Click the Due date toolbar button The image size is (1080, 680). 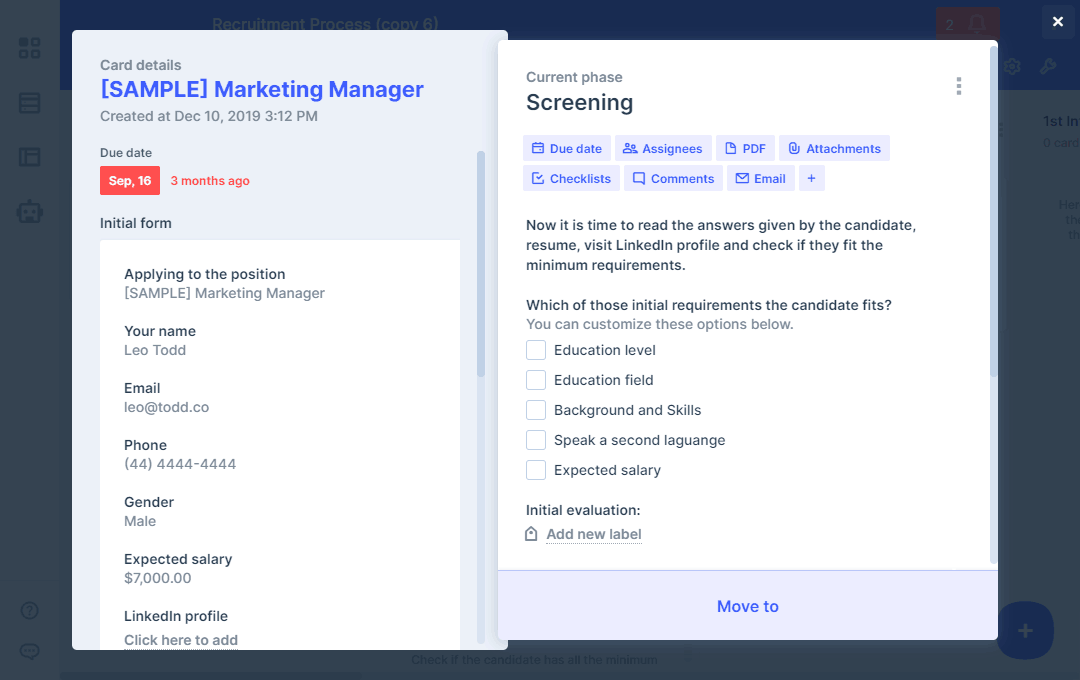click(566, 148)
